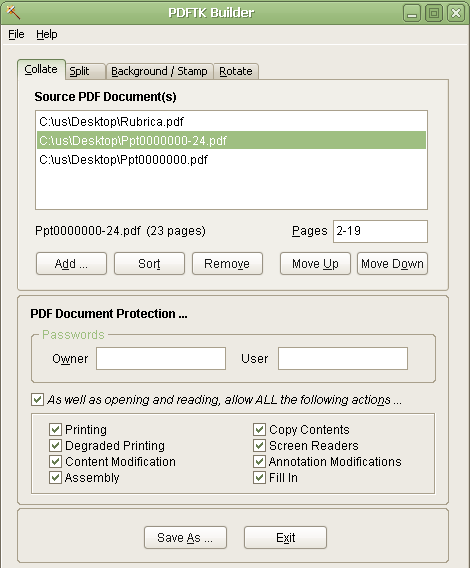
Task: Uncheck the Fill In permission
Action: click(259, 478)
